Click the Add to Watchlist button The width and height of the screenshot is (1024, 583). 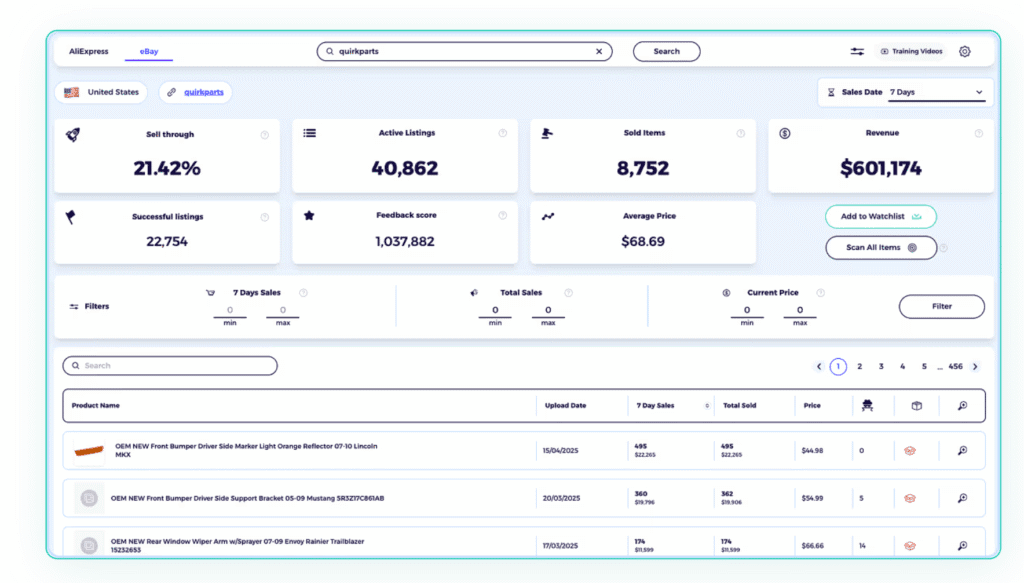[880, 216]
